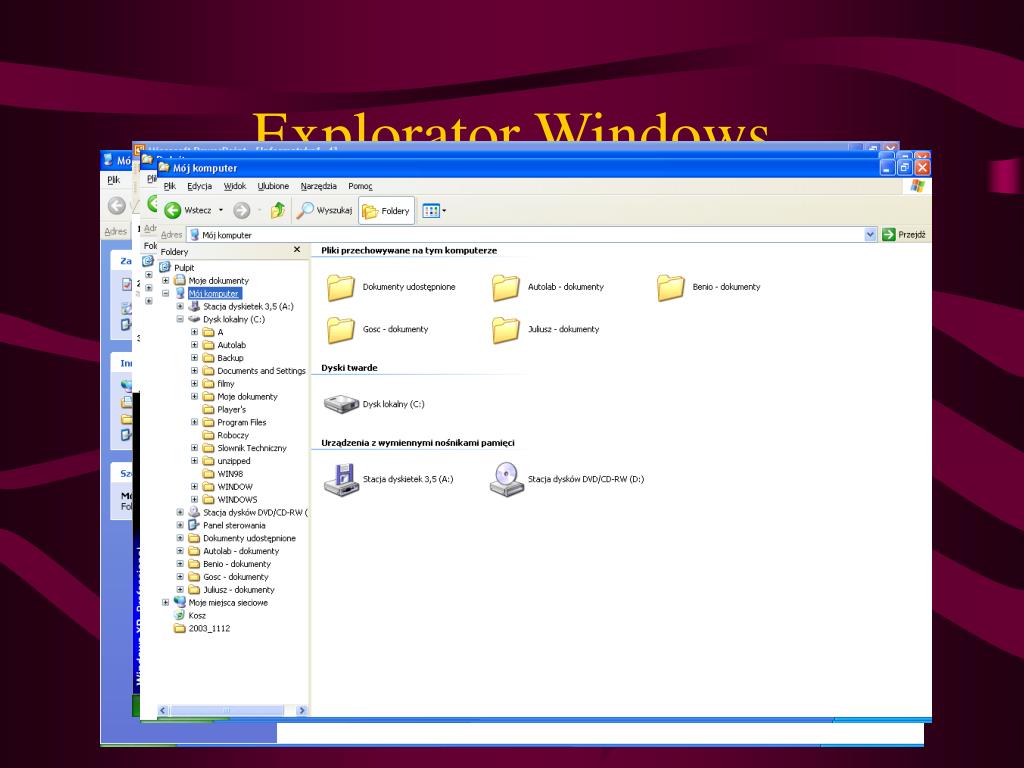Select Player's folder in tree
This screenshot has height=768, width=1024.
[x=231, y=409]
